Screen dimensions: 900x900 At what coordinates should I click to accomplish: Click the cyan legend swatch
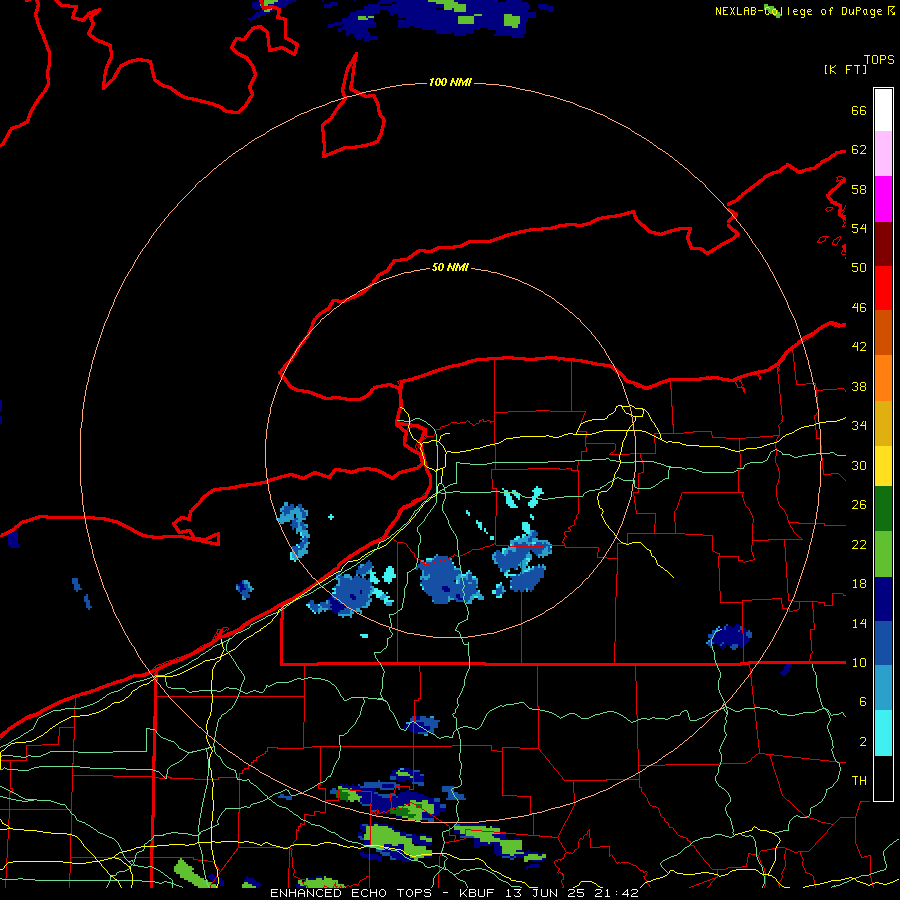[883, 733]
